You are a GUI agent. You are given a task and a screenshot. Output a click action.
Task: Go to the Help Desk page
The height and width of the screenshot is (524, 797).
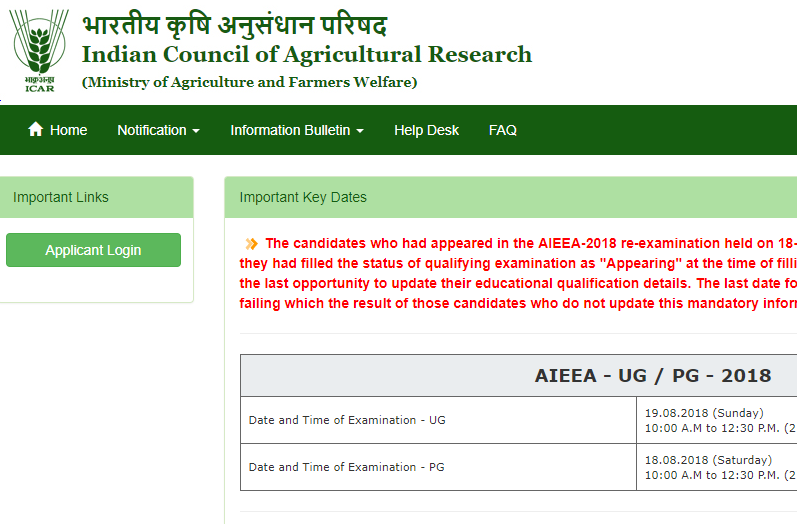(x=426, y=130)
